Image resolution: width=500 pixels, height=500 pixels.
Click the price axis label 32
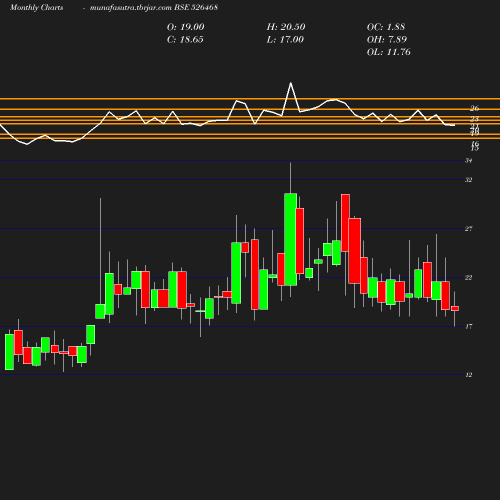[x=469, y=180]
